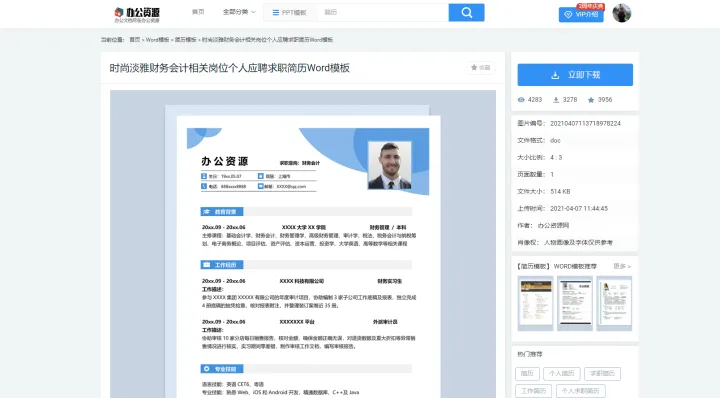Viewport: 720px width, 398px height.
Task: Select the 个人简历 hot tag
Action: point(562,374)
